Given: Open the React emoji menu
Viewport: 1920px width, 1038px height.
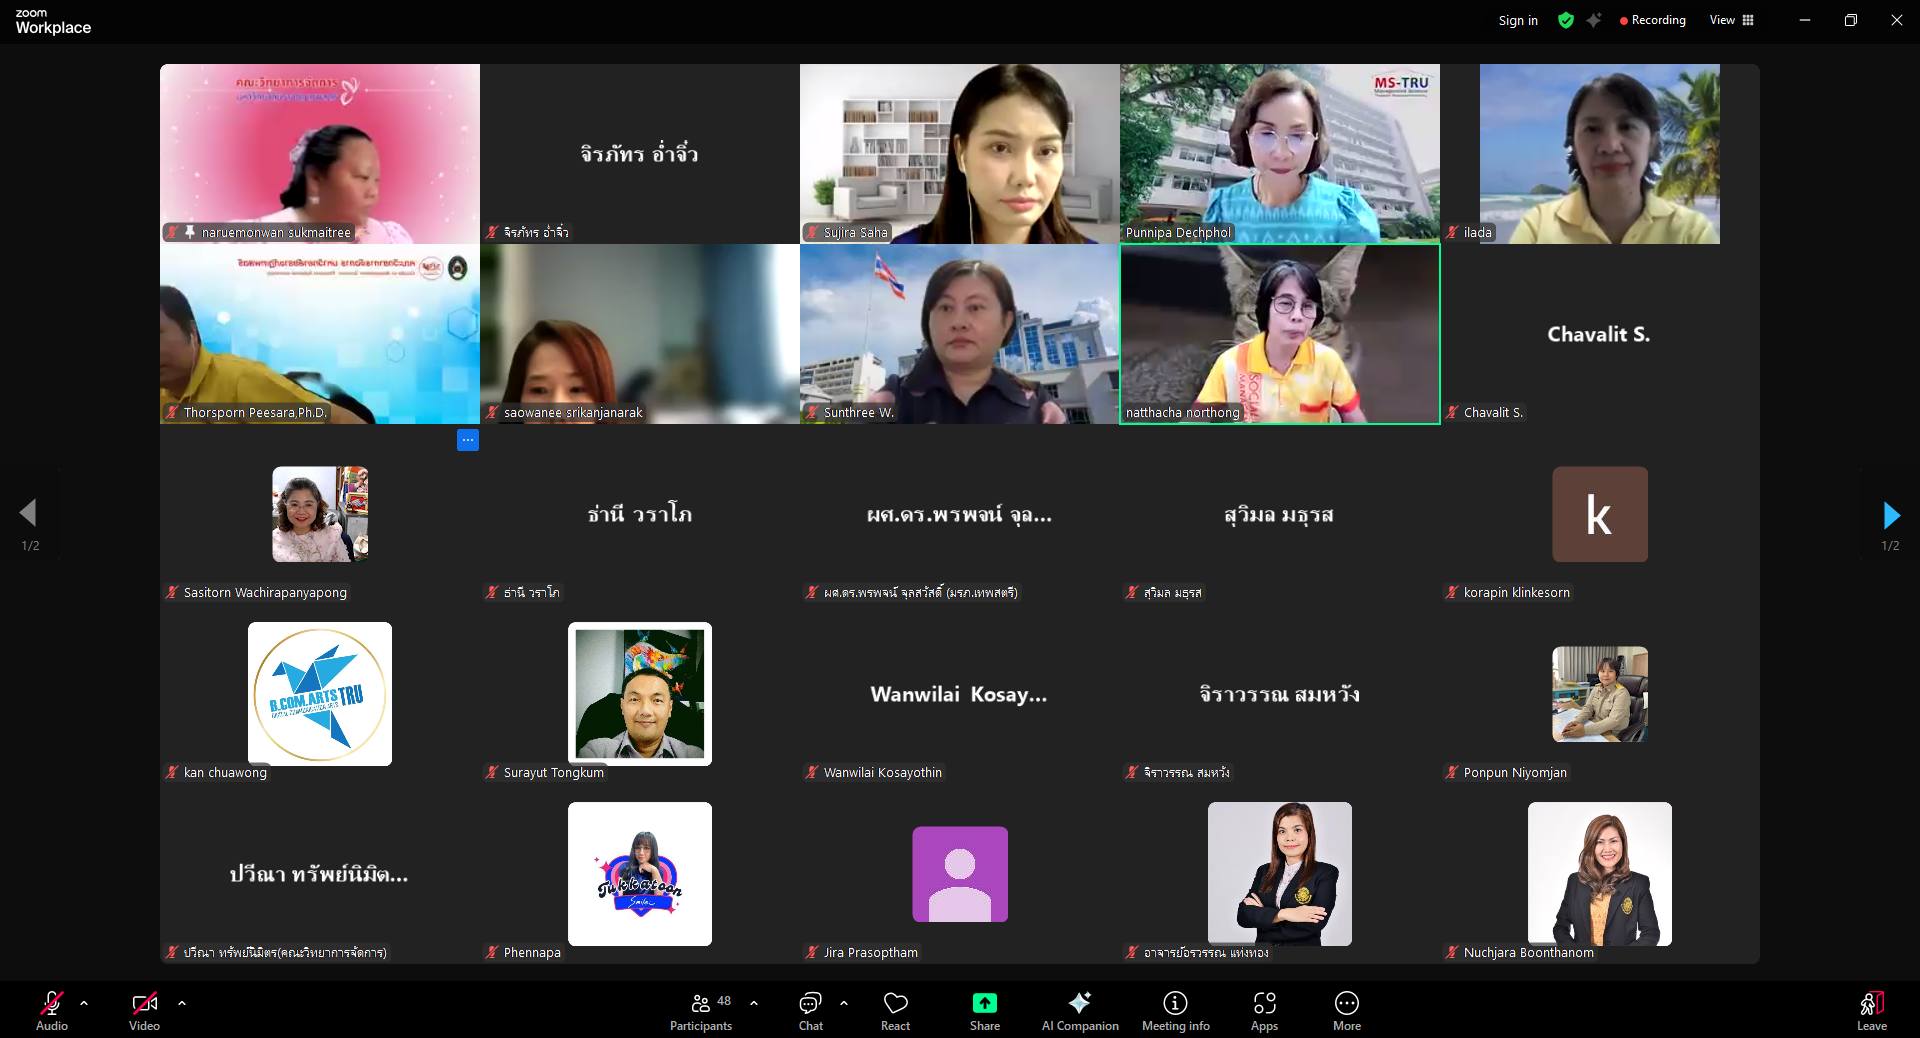Looking at the screenshot, I should (895, 1009).
